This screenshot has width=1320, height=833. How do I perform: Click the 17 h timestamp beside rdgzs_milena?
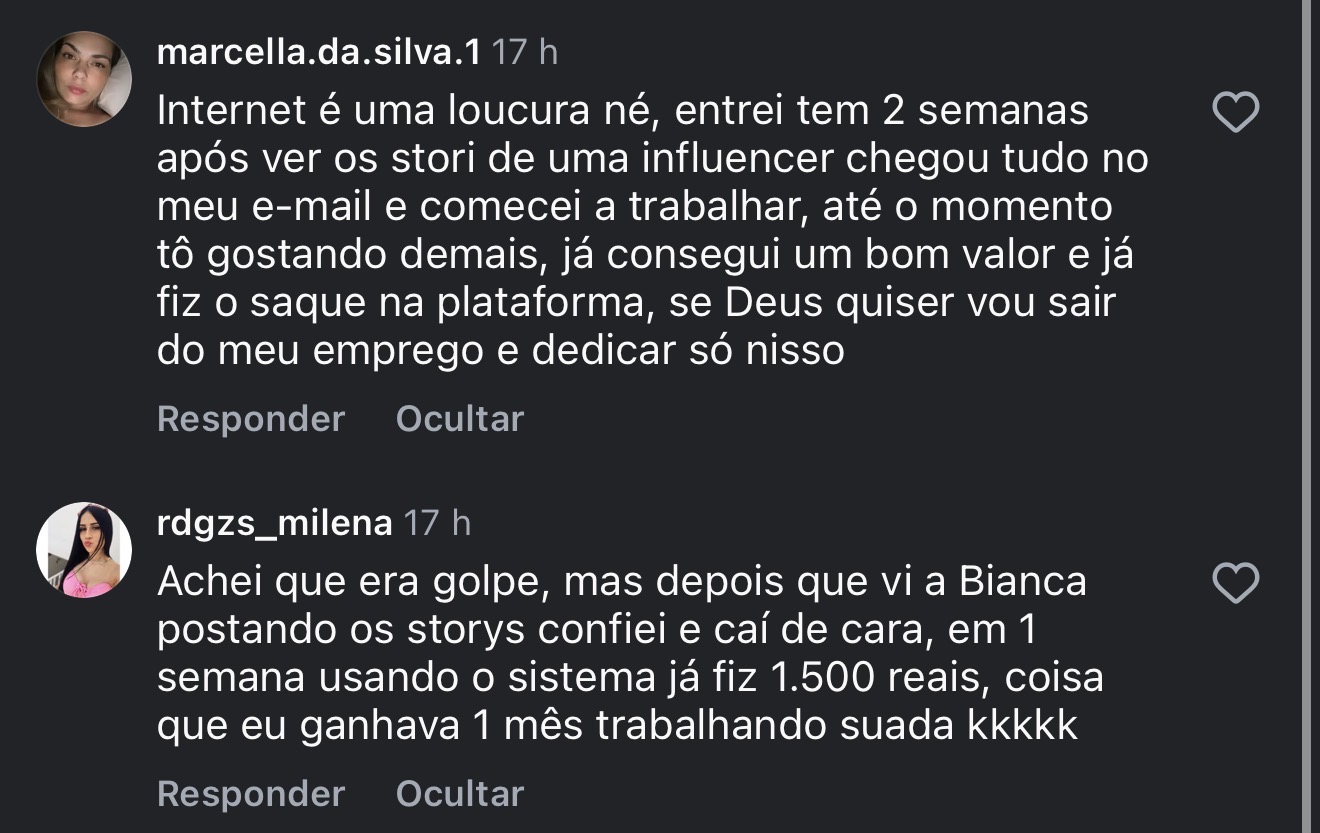[x=437, y=523]
